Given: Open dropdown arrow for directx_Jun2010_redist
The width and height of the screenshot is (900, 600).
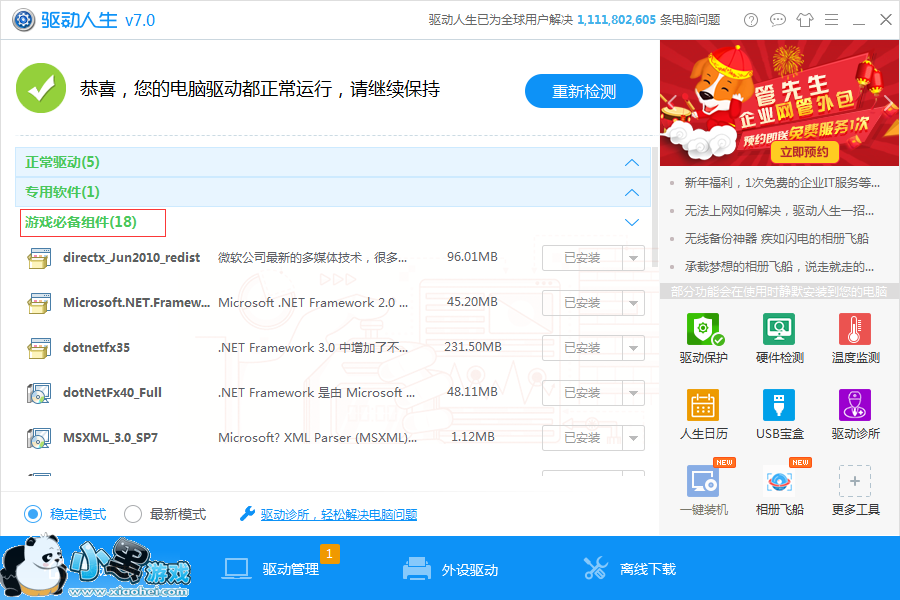Looking at the screenshot, I should coord(633,258).
